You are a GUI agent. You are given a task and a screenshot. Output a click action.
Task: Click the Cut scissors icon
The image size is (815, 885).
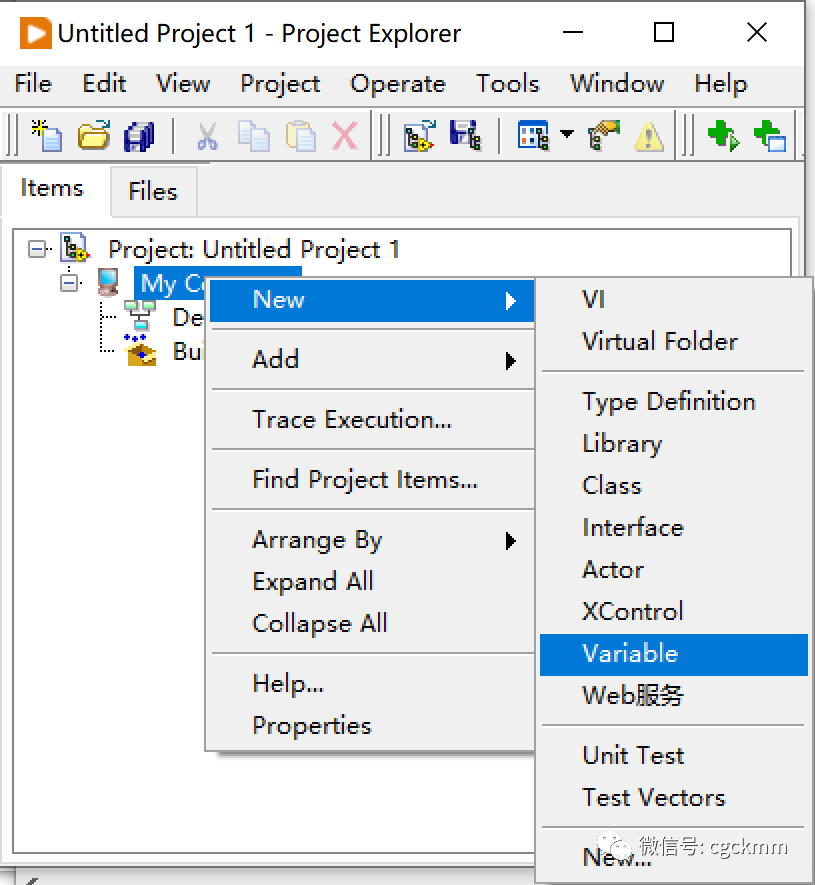207,135
